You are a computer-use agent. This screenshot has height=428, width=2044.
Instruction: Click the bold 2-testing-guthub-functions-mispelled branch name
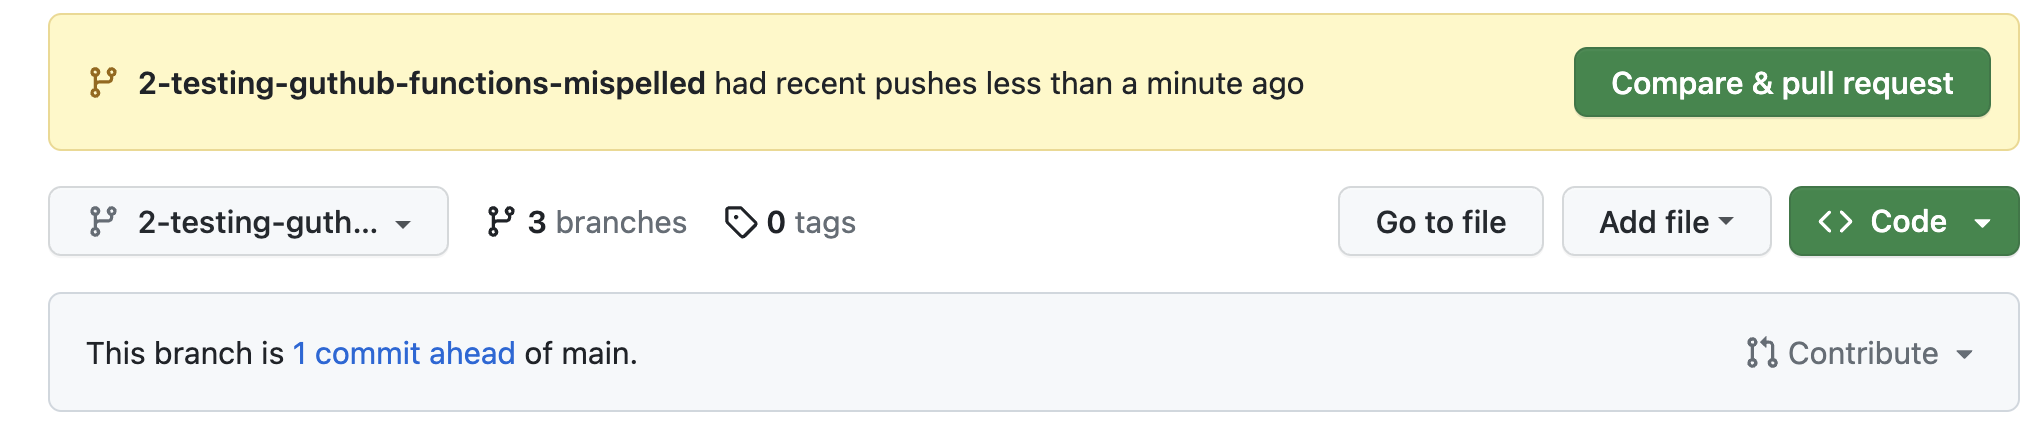pyautogui.click(x=421, y=83)
